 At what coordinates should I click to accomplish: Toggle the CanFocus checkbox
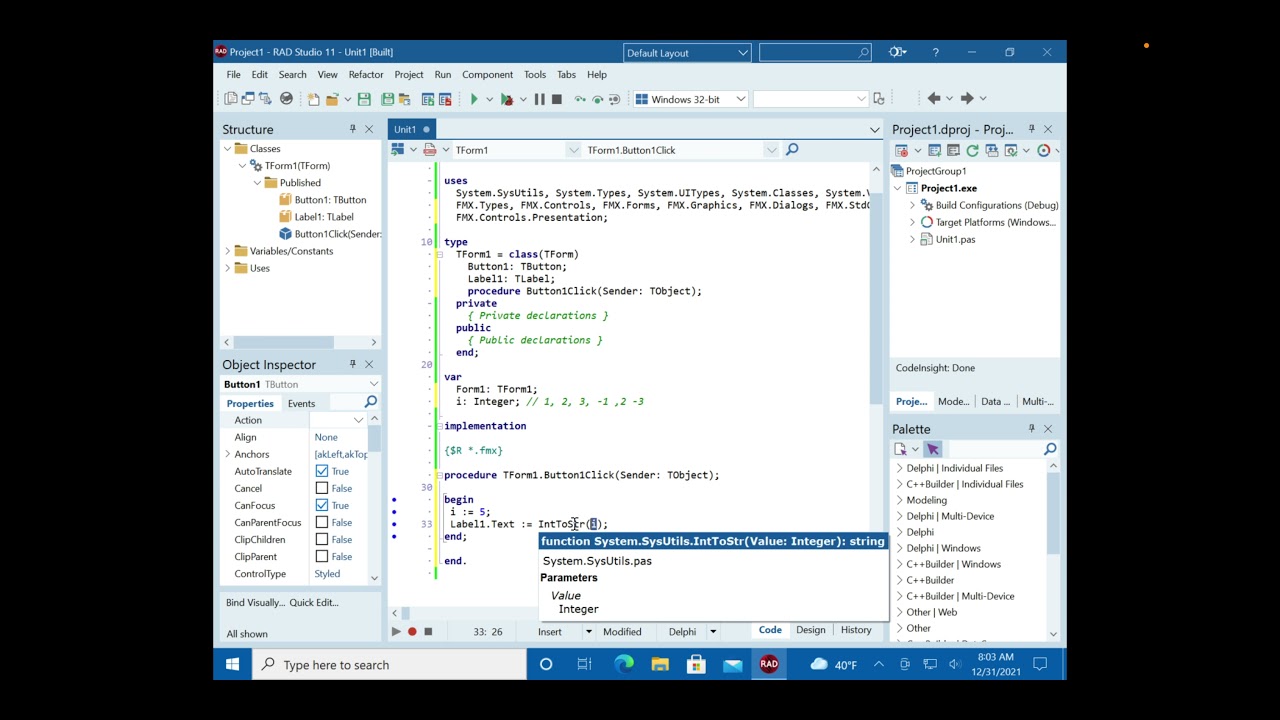click(x=322, y=505)
